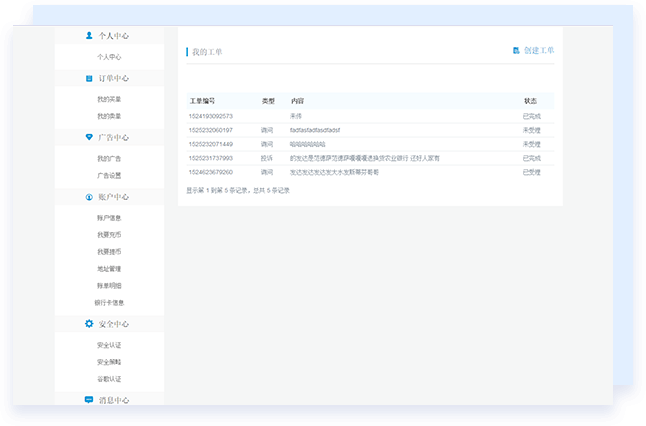Screen dimensions: 646x426
Task: Click the 广告中心 diamond icon
Action: click(89, 137)
